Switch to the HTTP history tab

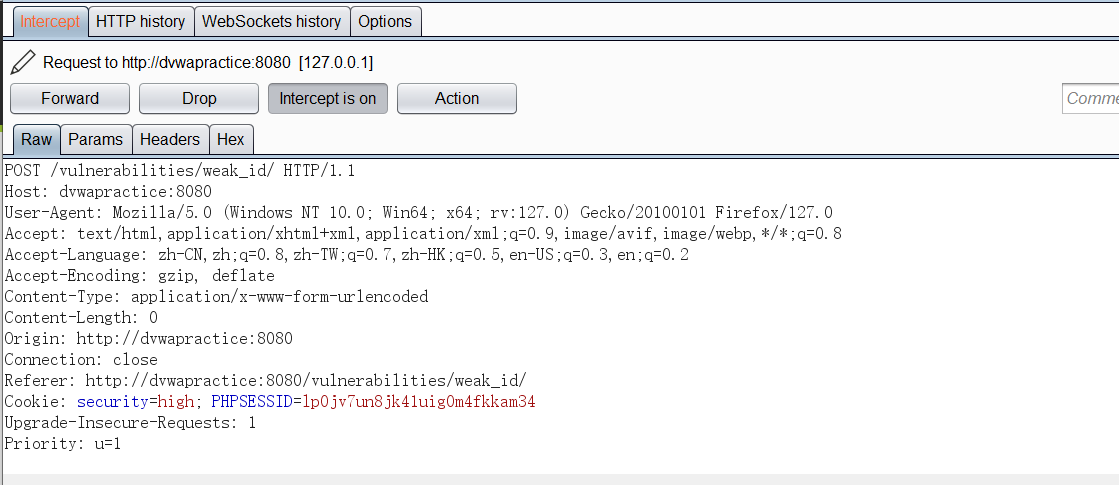[141, 21]
